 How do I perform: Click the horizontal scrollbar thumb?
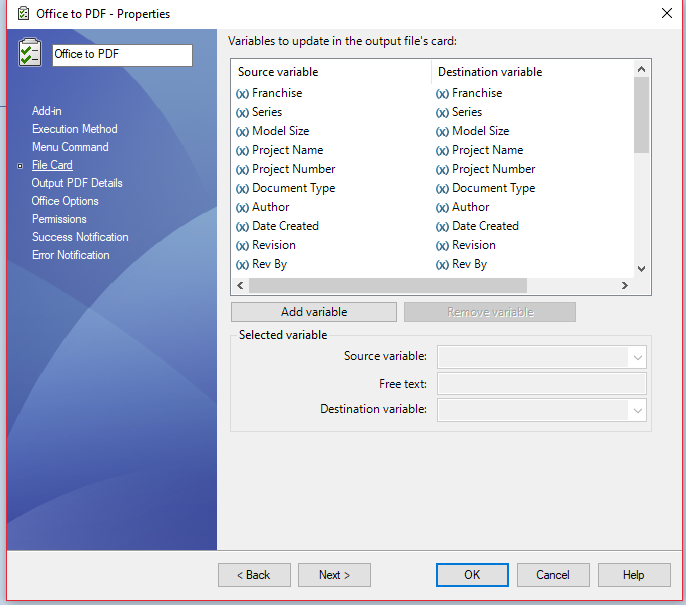(388, 285)
